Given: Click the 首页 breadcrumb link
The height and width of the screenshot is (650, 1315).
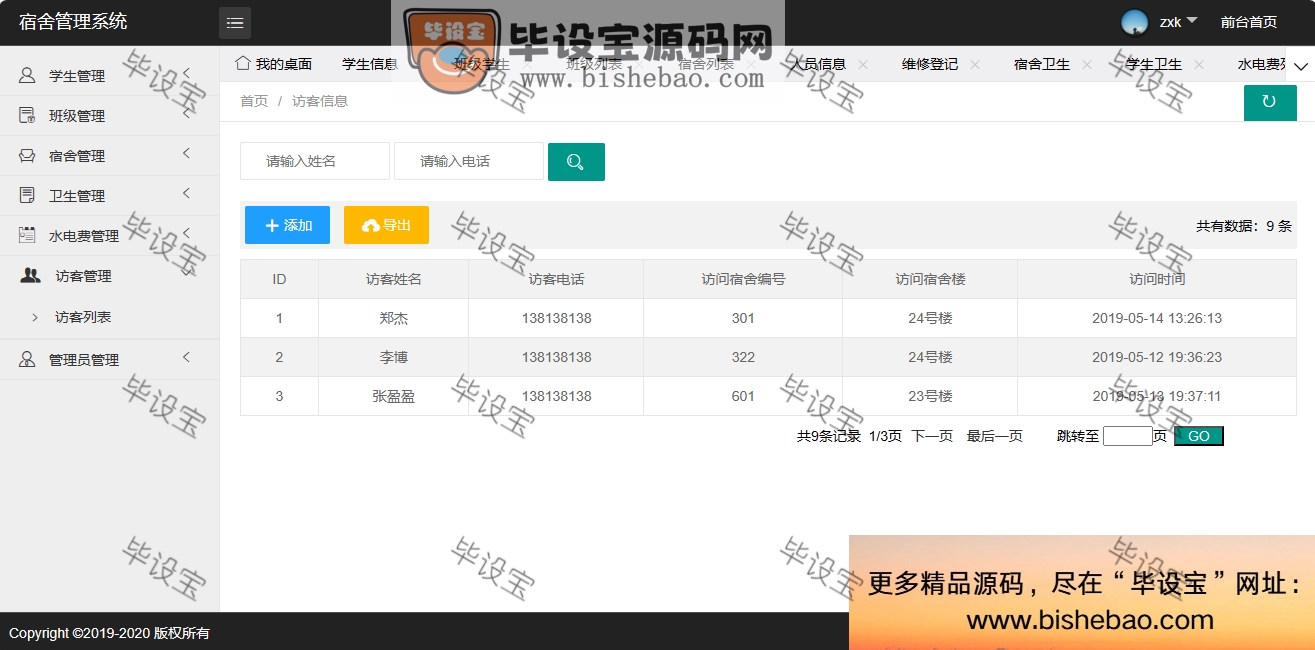Looking at the screenshot, I should (x=254, y=101).
